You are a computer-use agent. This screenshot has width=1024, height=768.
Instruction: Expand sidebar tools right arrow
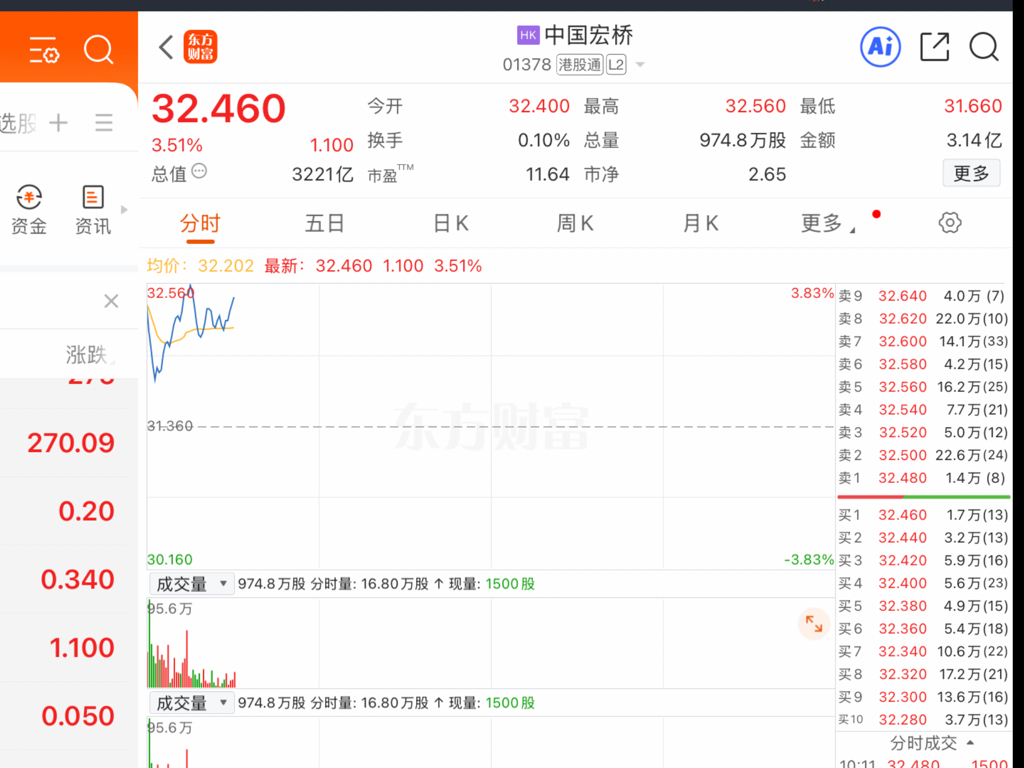(x=124, y=210)
